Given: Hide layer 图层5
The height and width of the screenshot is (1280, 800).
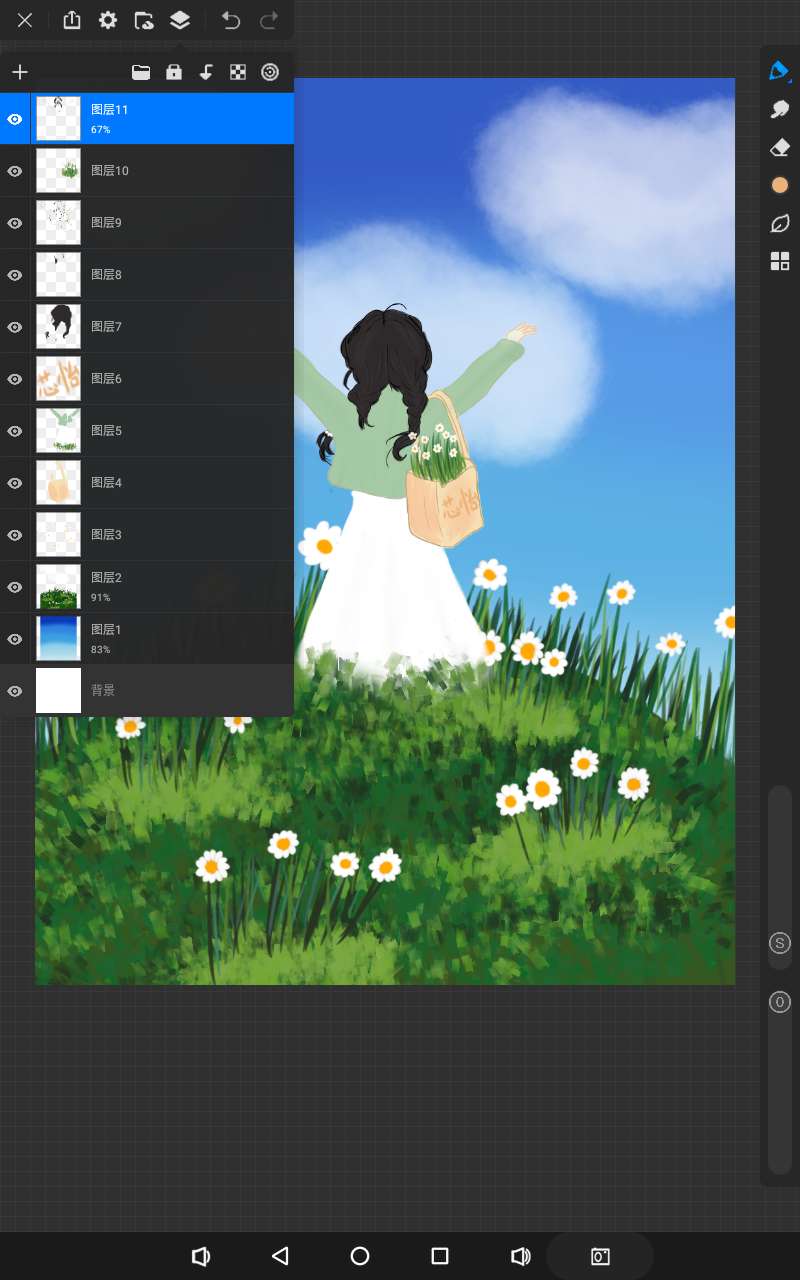Looking at the screenshot, I should (x=15, y=431).
